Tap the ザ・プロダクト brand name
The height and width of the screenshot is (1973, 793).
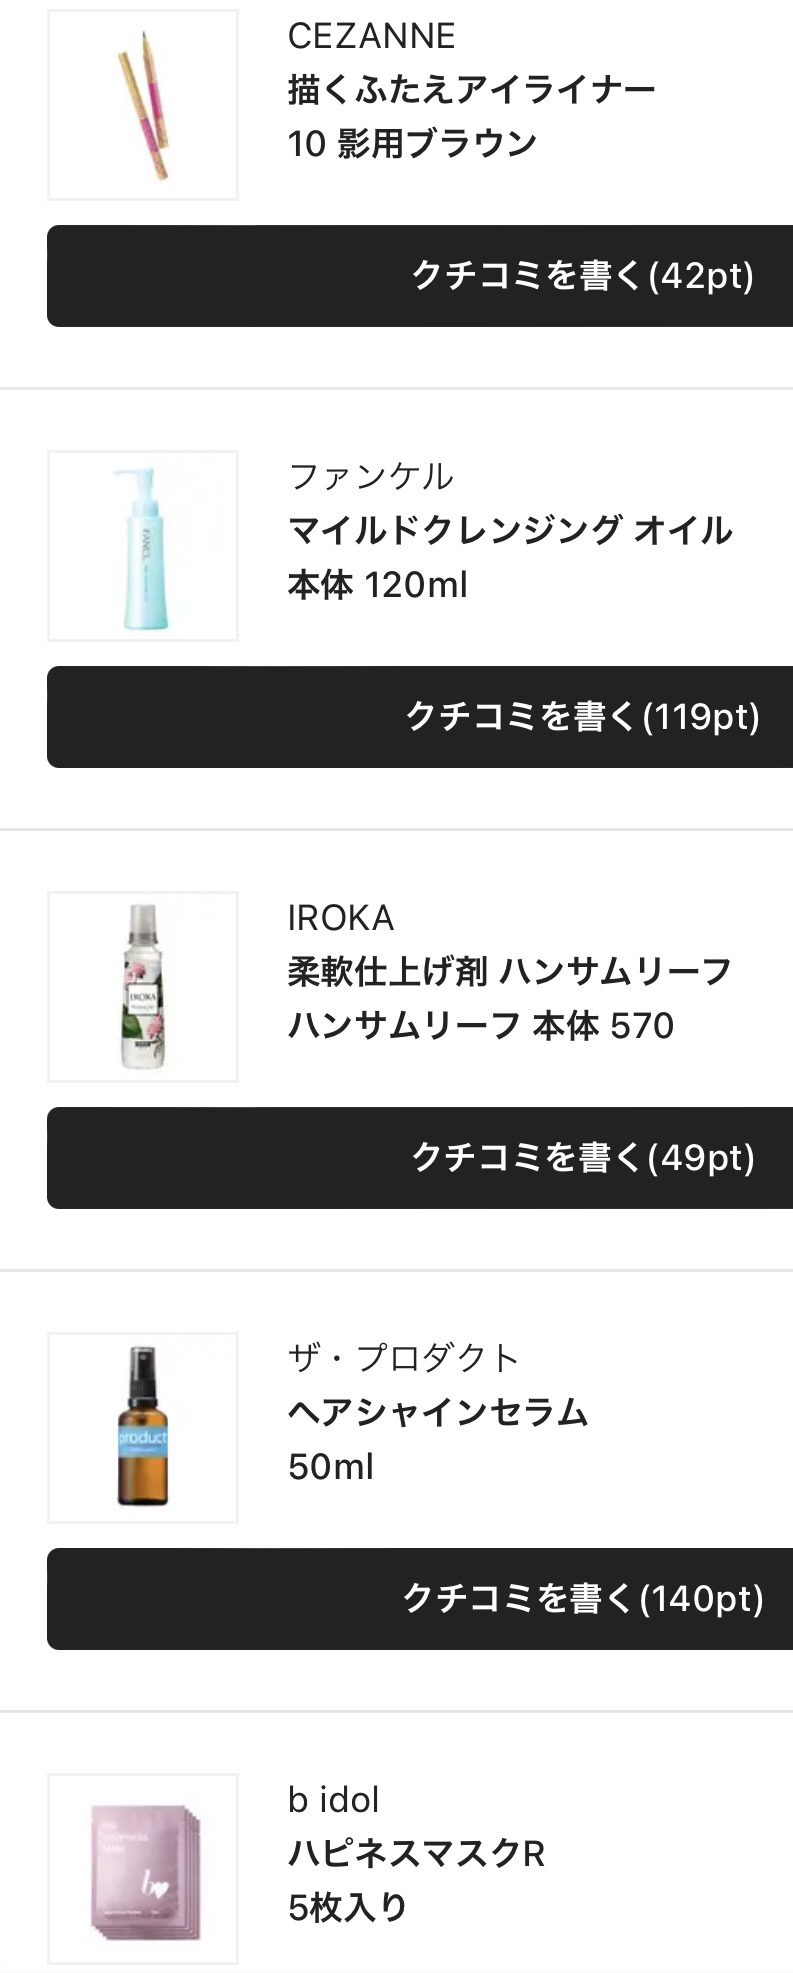click(x=403, y=1358)
